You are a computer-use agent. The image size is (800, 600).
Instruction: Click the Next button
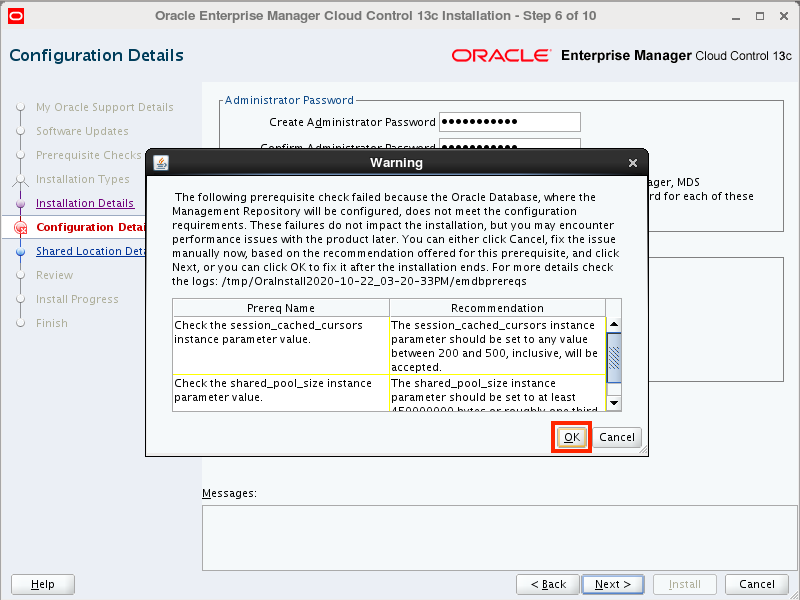coord(613,584)
